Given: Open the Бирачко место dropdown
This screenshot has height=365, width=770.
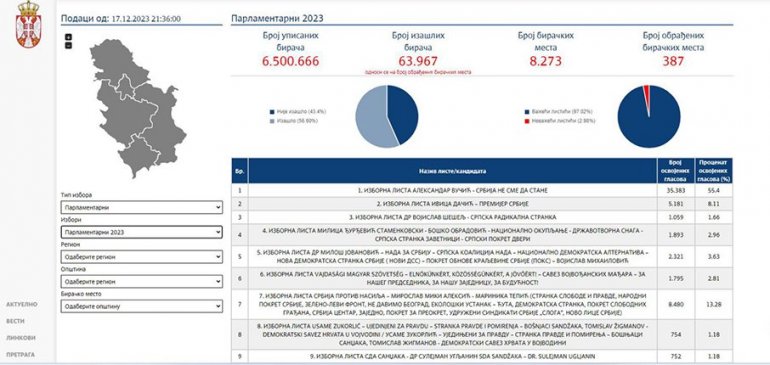Looking at the screenshot, I should point(142,306).
